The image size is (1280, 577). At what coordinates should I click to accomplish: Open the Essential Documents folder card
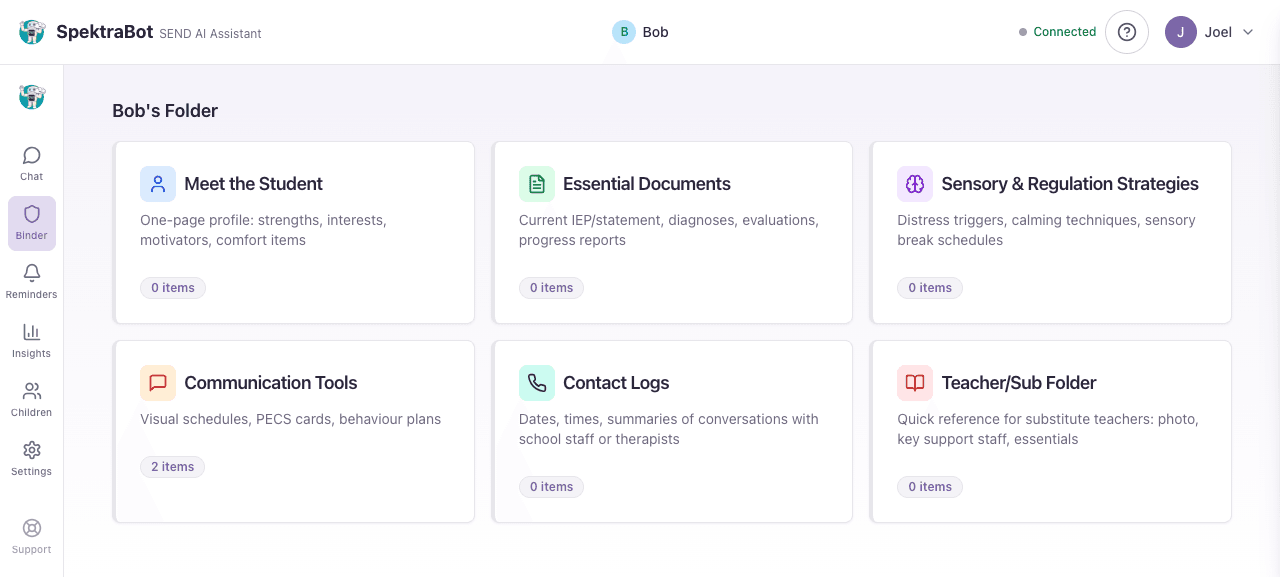(673, 231)
